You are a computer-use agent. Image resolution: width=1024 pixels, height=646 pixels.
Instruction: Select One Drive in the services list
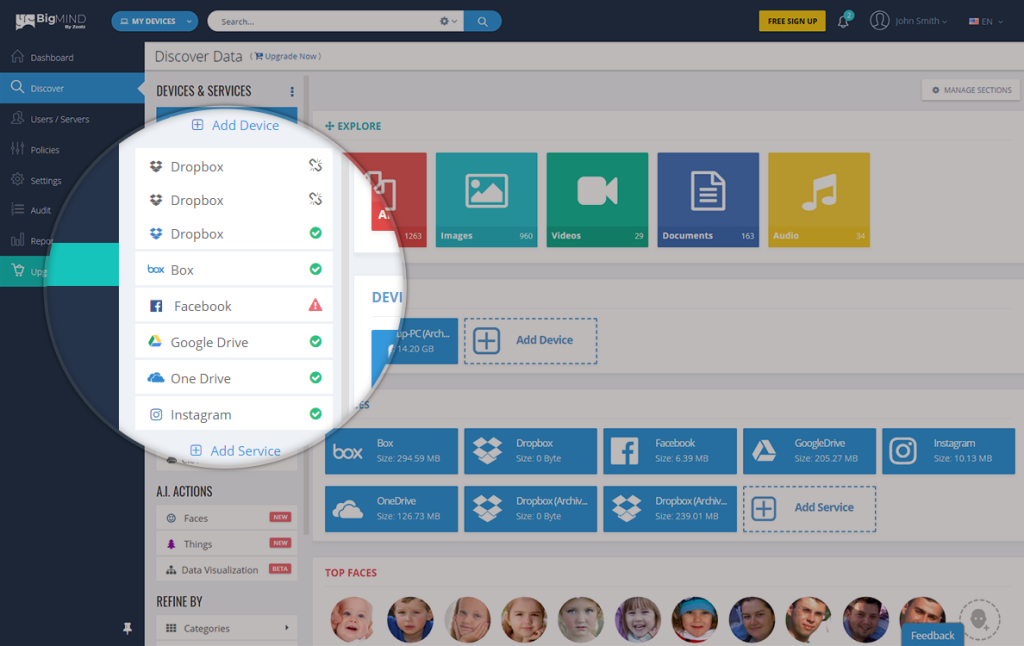click(x=234, y=378)
